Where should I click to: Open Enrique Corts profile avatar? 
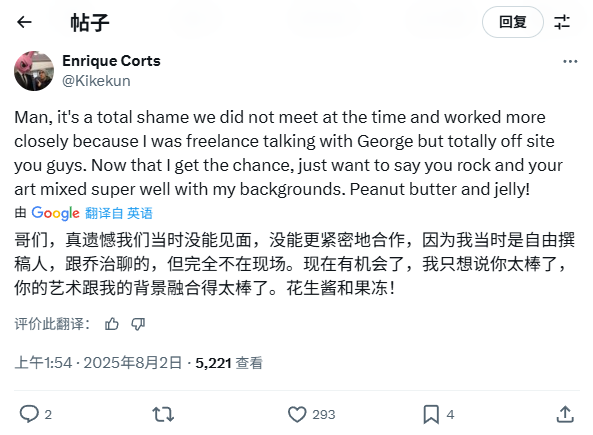pos(34,71)
